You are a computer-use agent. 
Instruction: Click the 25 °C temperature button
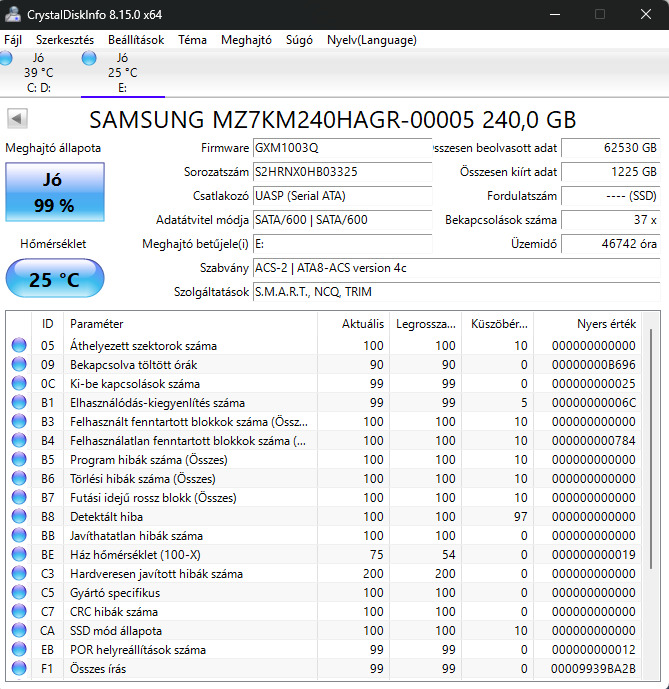pyautogui.click(x=55, y=279)
